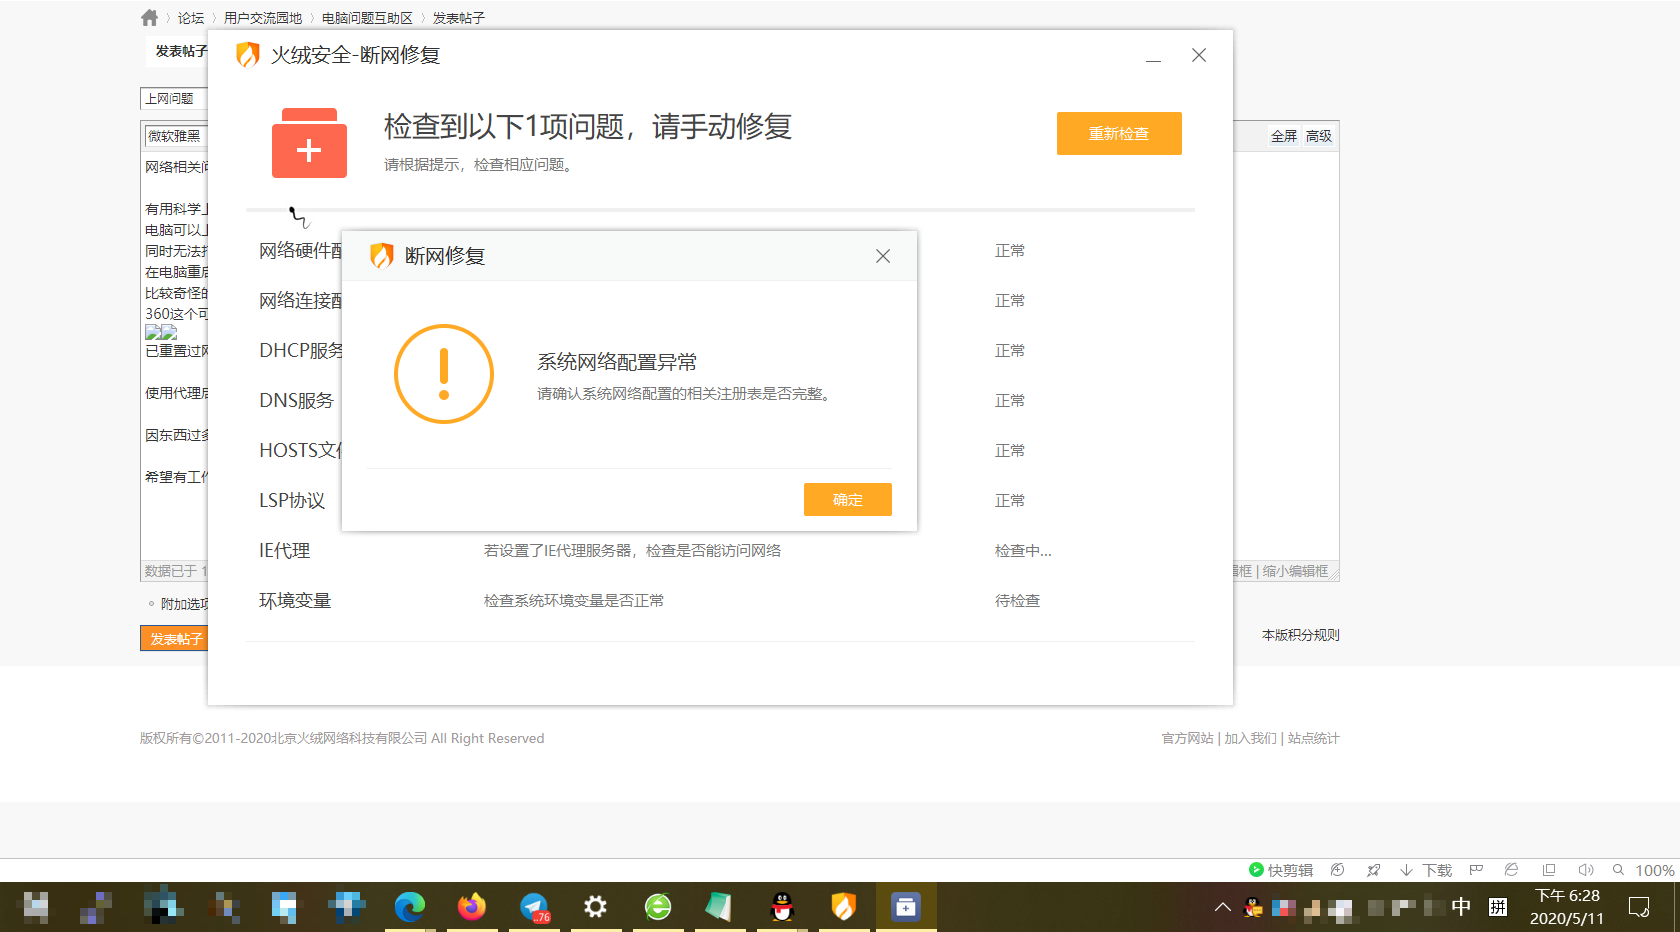Show hidden tray icons chevron
This screenshot has width=1680, height=932.
pyautogui.click(x=1222, y=908)
